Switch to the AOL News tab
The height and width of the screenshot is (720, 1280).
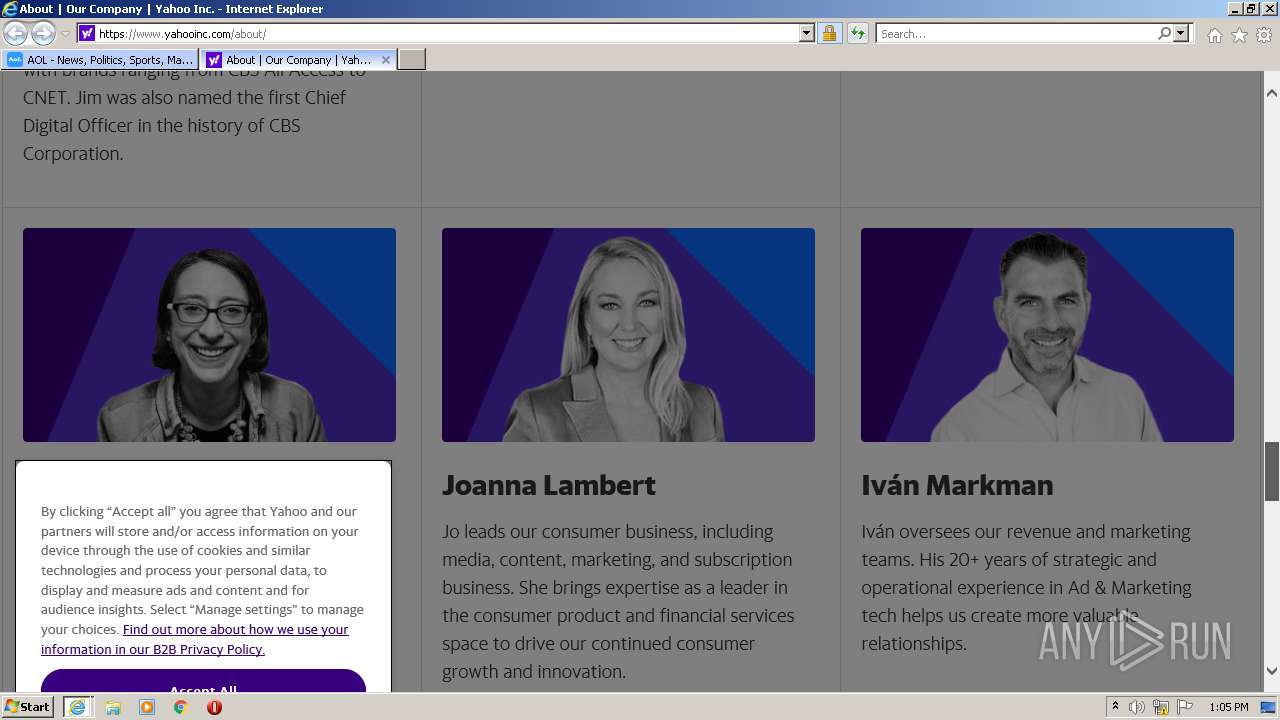click(100, 60)
